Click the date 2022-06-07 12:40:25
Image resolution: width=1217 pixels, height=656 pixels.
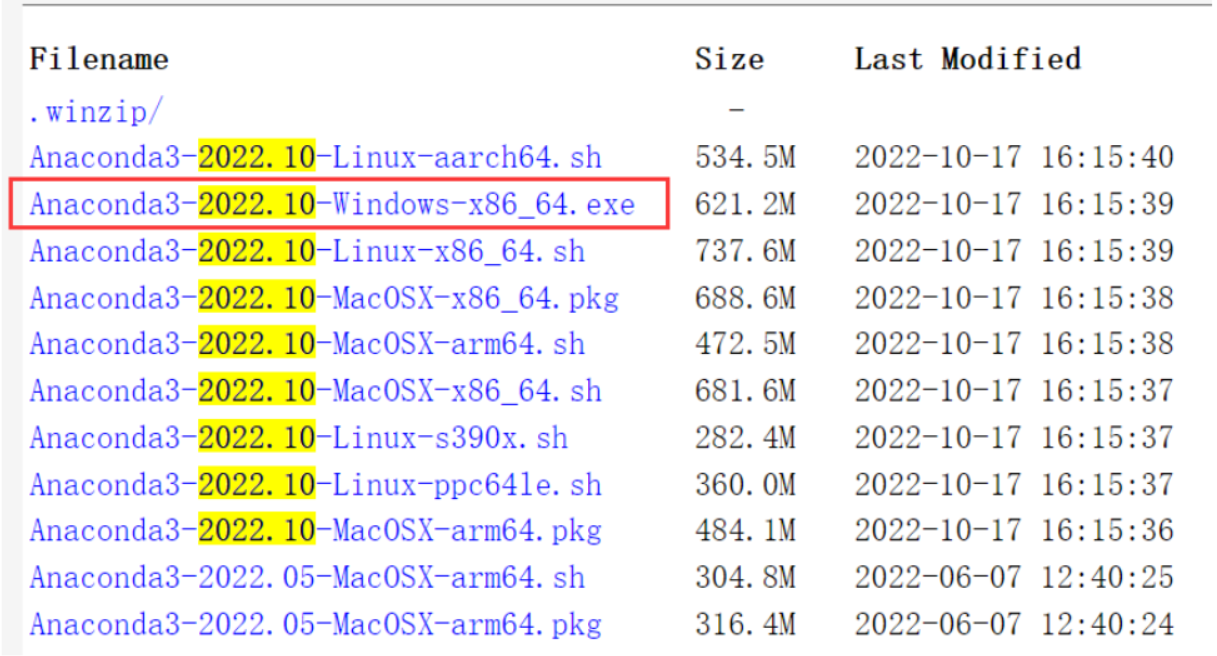pos(1014,578)
